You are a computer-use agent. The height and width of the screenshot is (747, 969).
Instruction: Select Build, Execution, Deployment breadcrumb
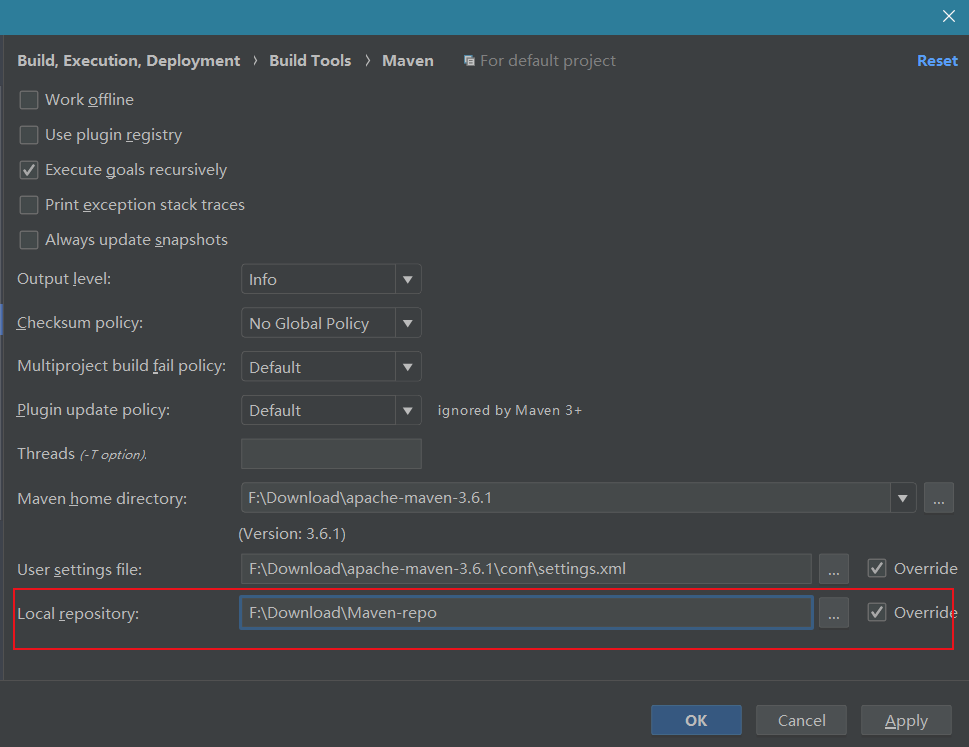click(129, 61)
